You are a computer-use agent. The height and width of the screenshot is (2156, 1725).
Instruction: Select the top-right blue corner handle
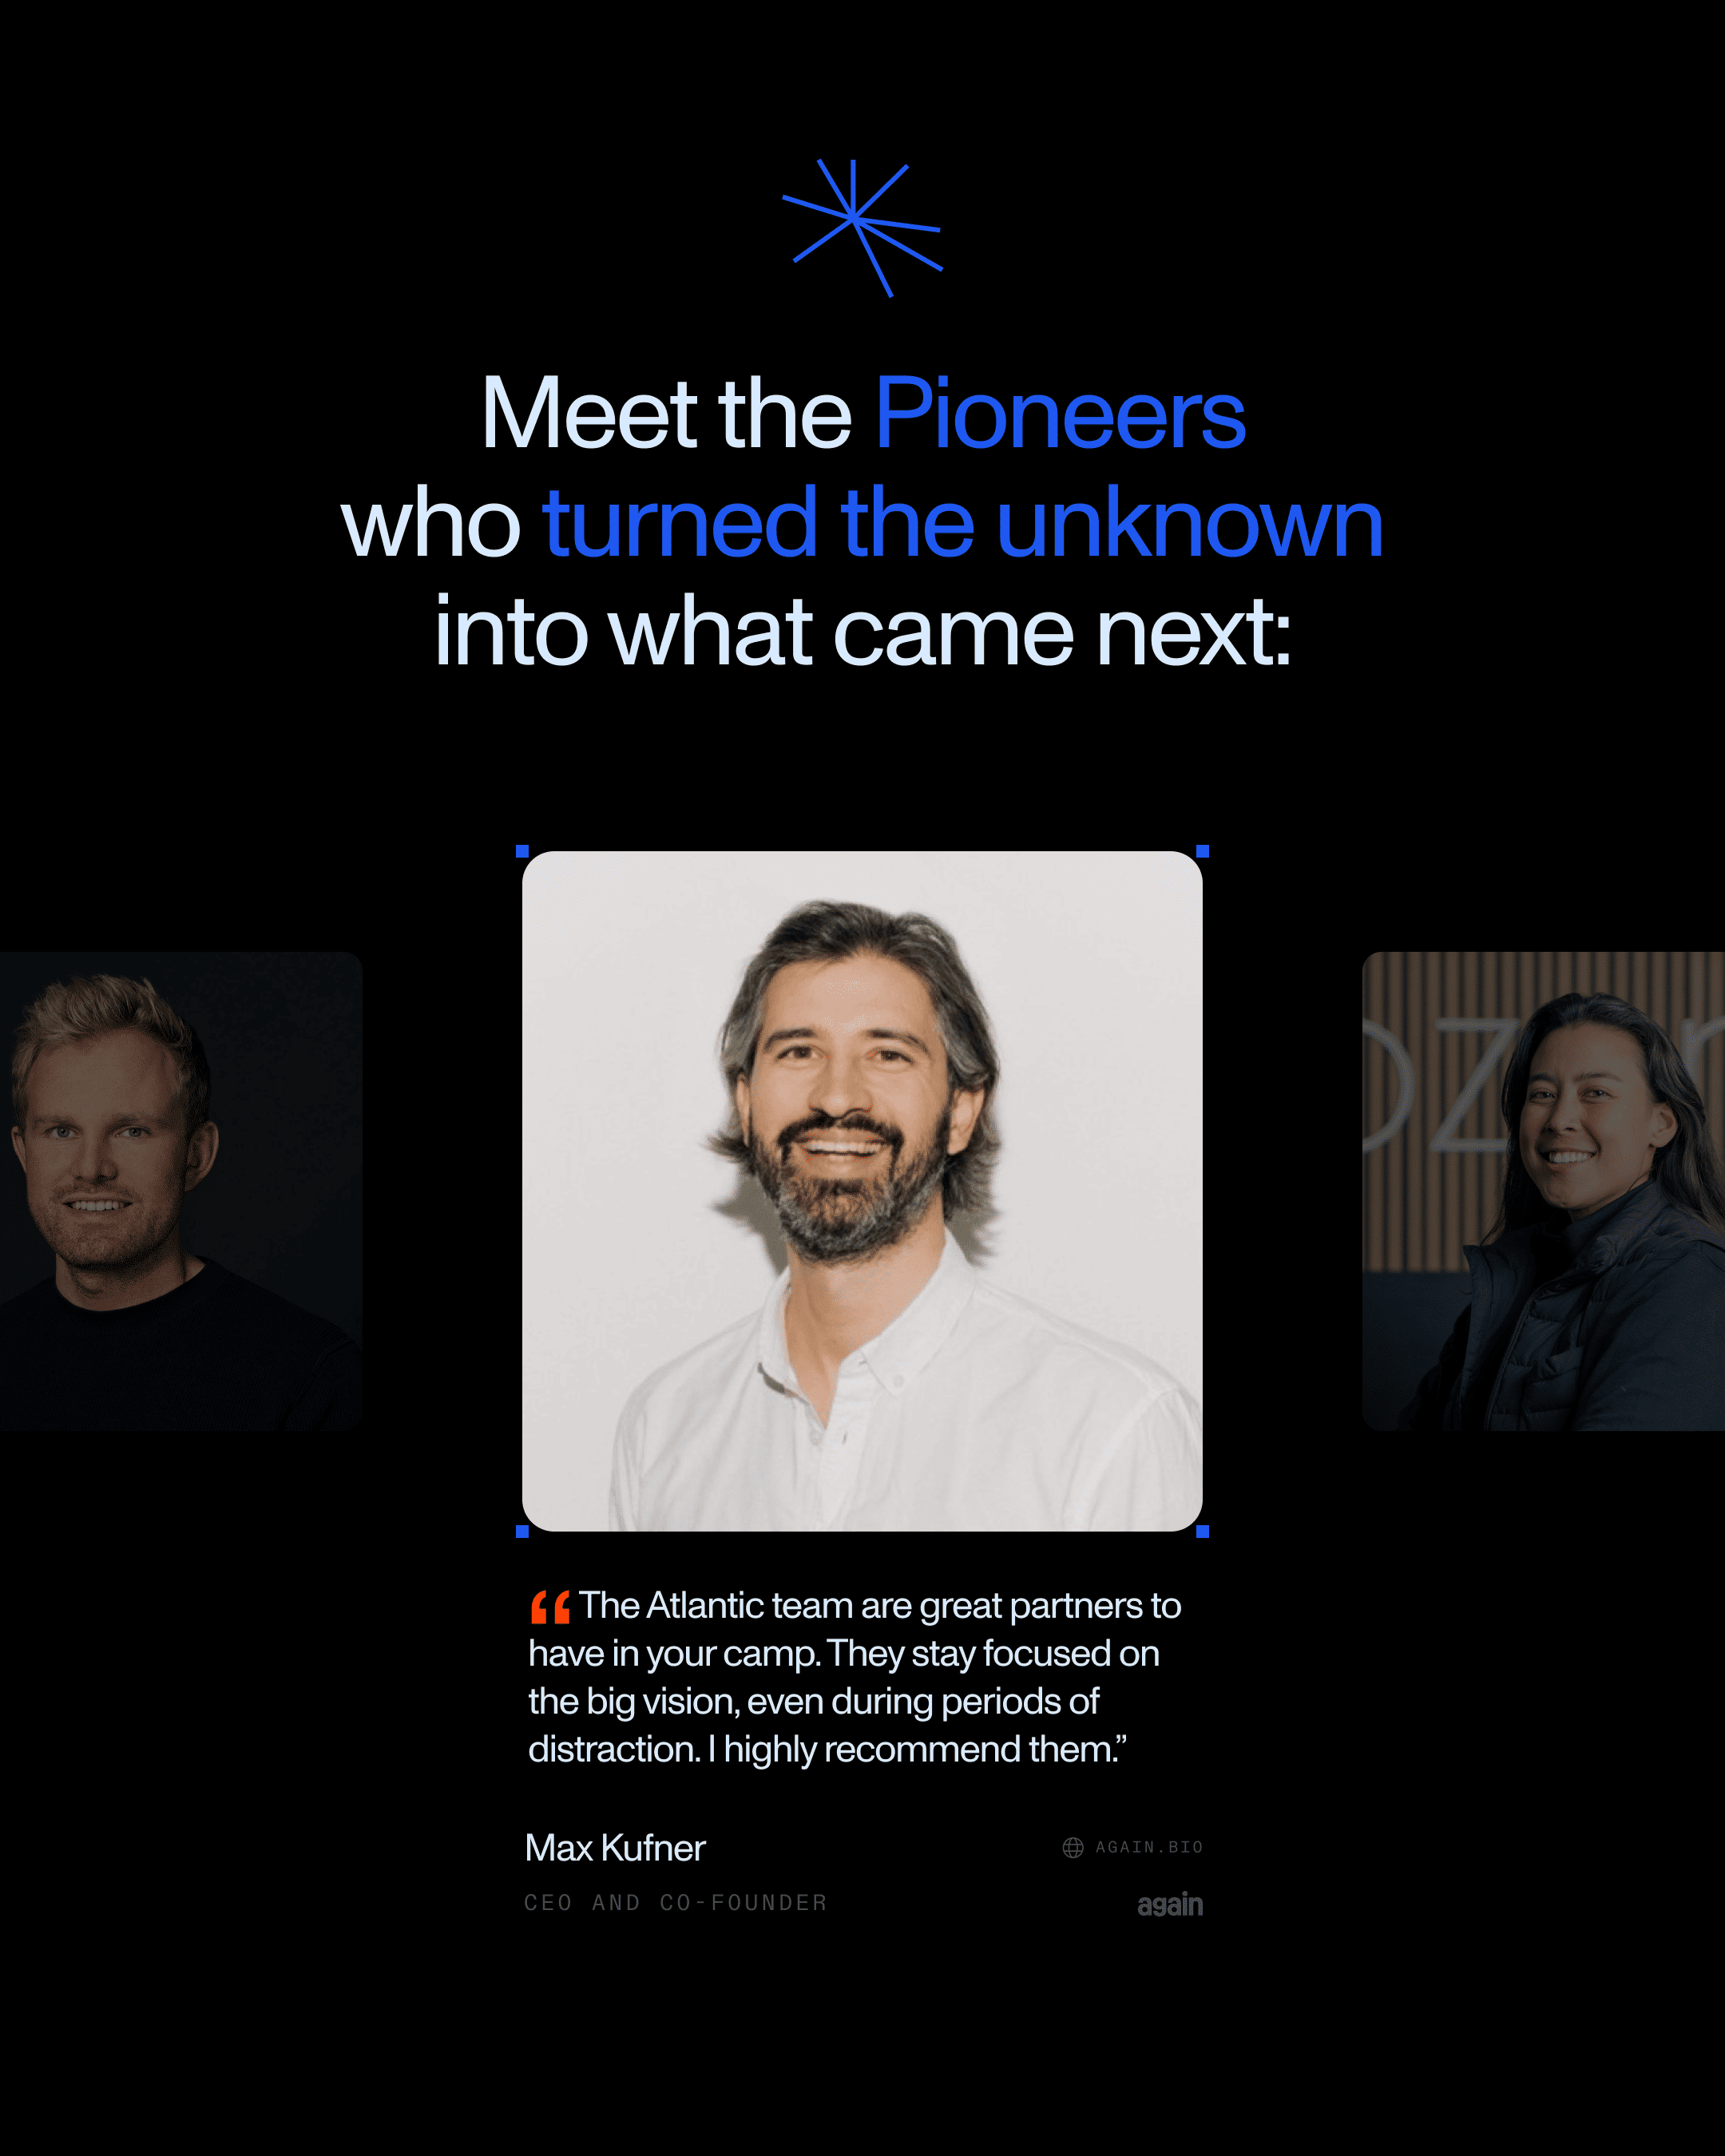(x=1203, y=851)
